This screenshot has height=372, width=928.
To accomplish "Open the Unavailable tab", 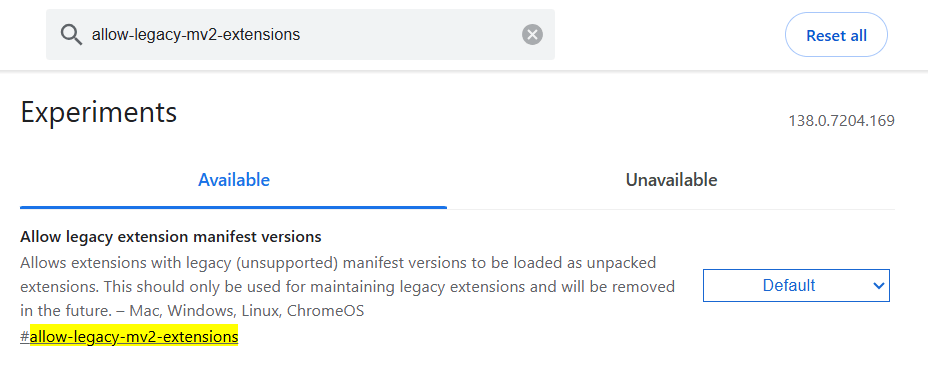I will [671, 180].
